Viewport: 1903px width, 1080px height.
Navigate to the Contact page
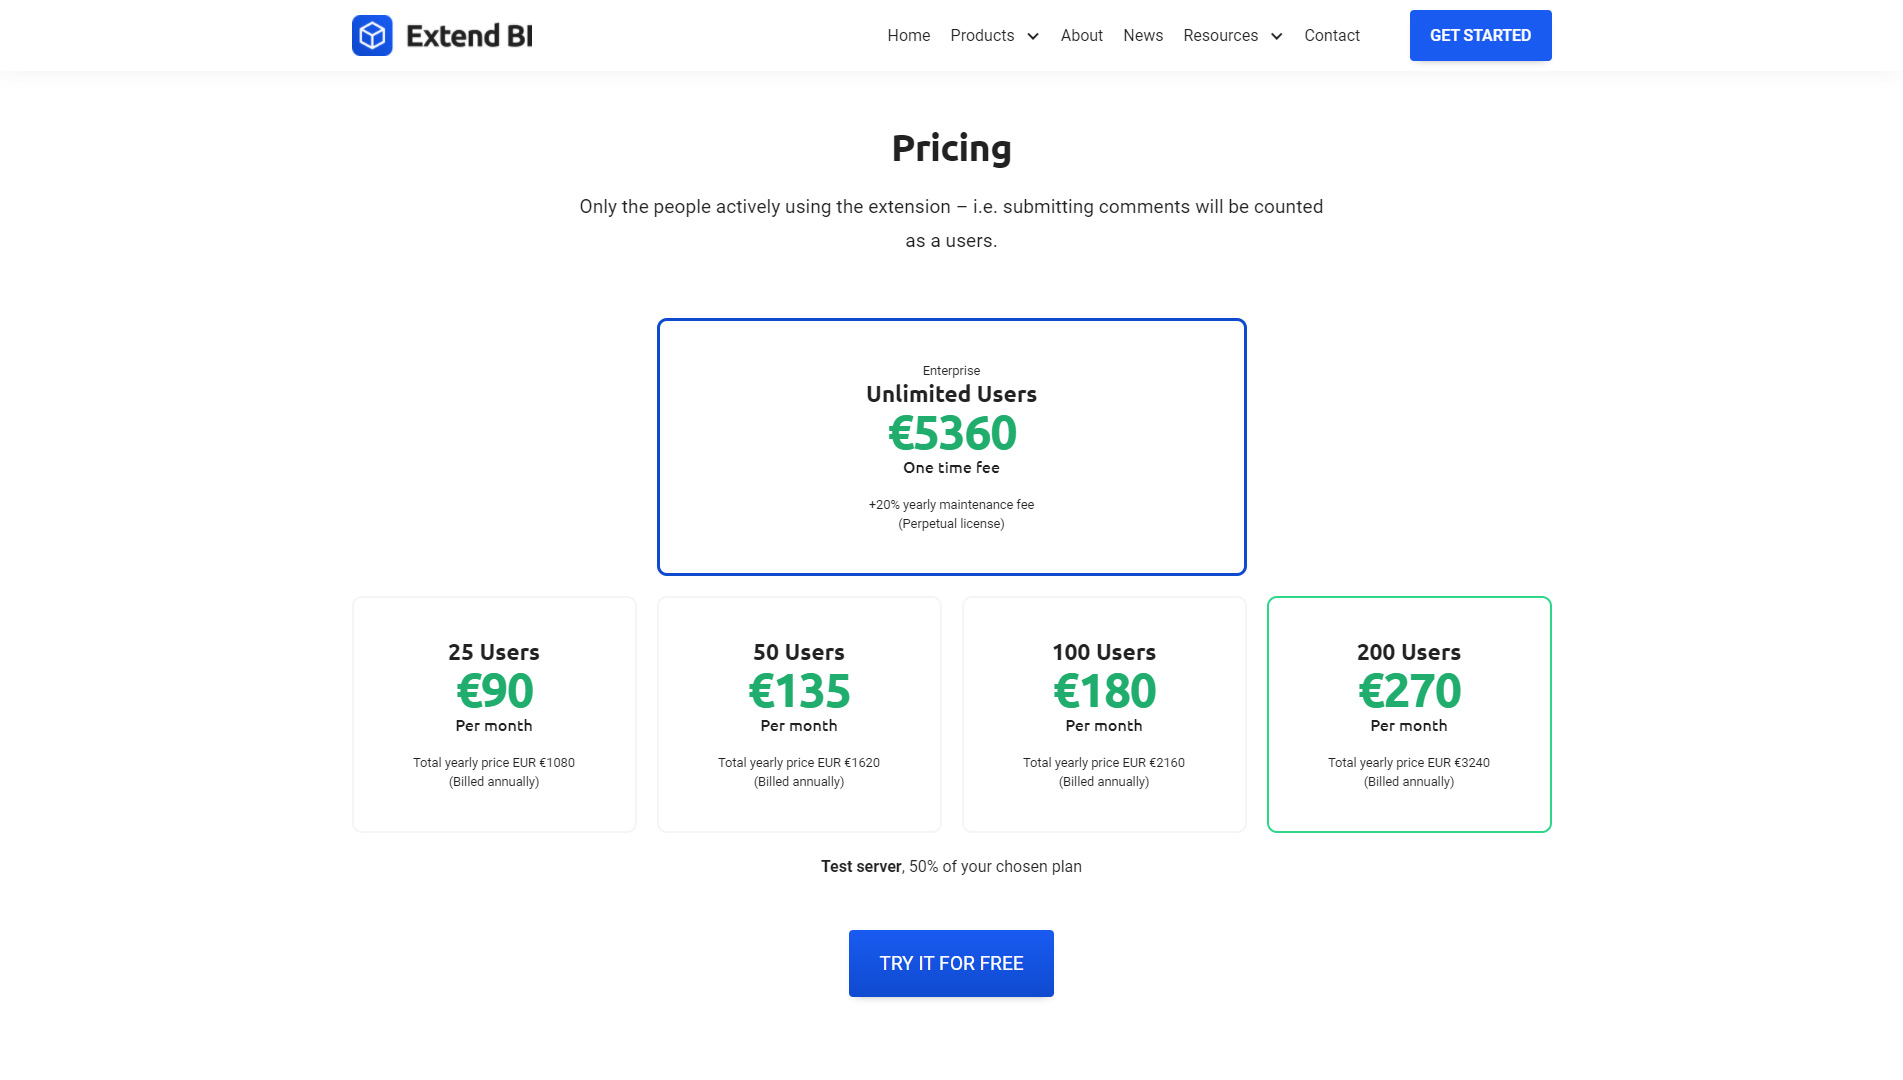pyautogui.click(x=1331, y=36)
